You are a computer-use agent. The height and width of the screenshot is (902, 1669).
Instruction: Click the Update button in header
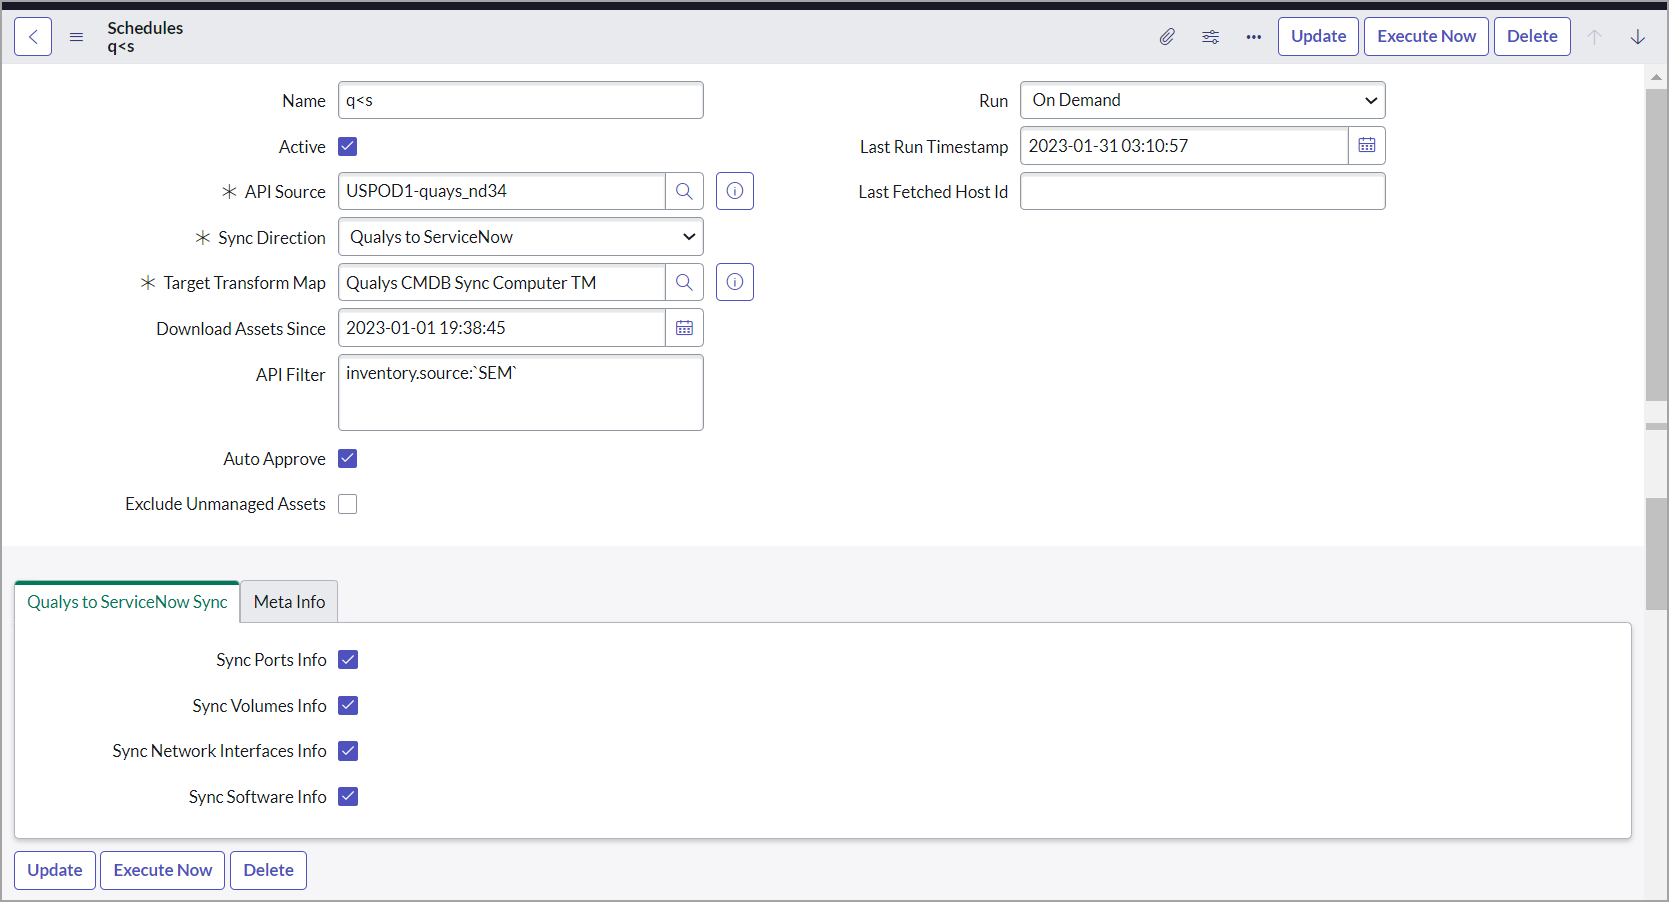coord(1318,37)
